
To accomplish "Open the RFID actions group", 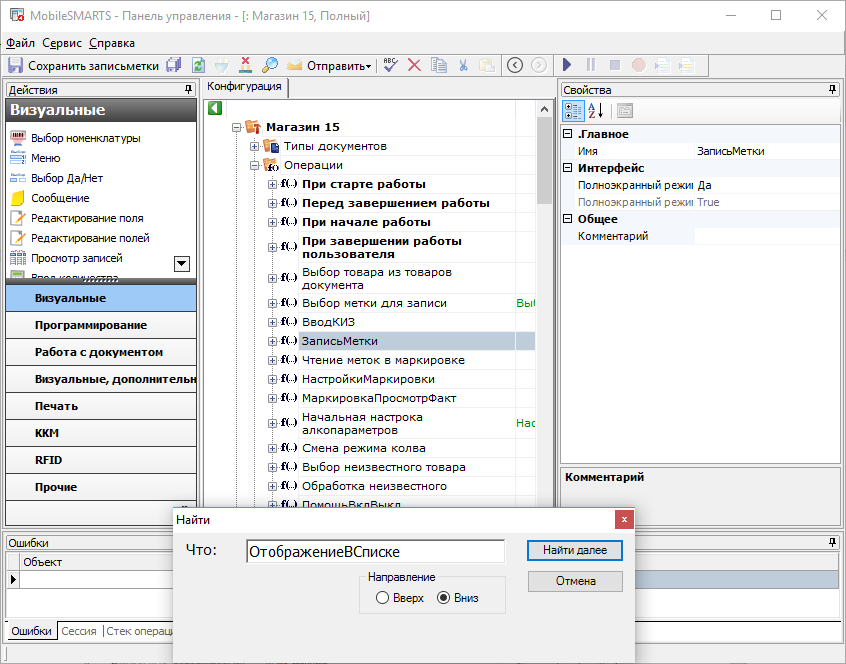I will (101, 460).
